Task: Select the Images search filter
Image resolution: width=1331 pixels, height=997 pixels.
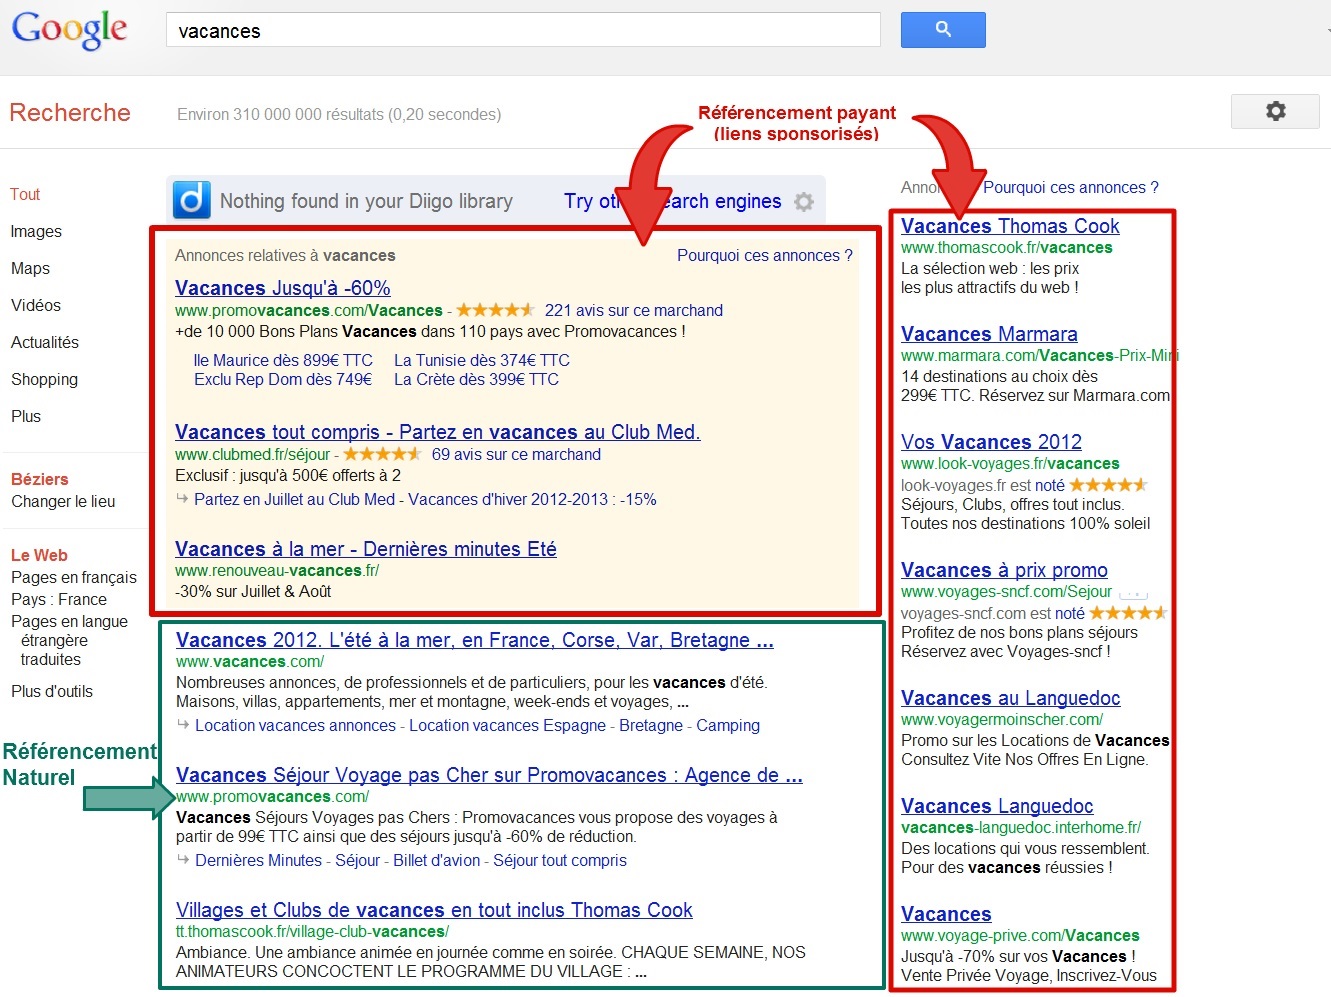Action: point(36,231)
